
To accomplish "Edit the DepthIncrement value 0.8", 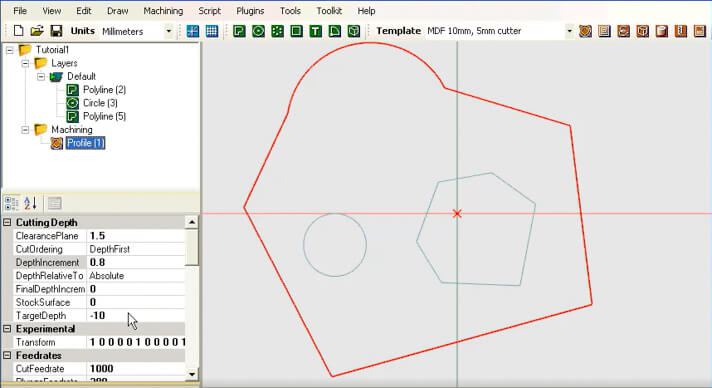I will point(136,263).
